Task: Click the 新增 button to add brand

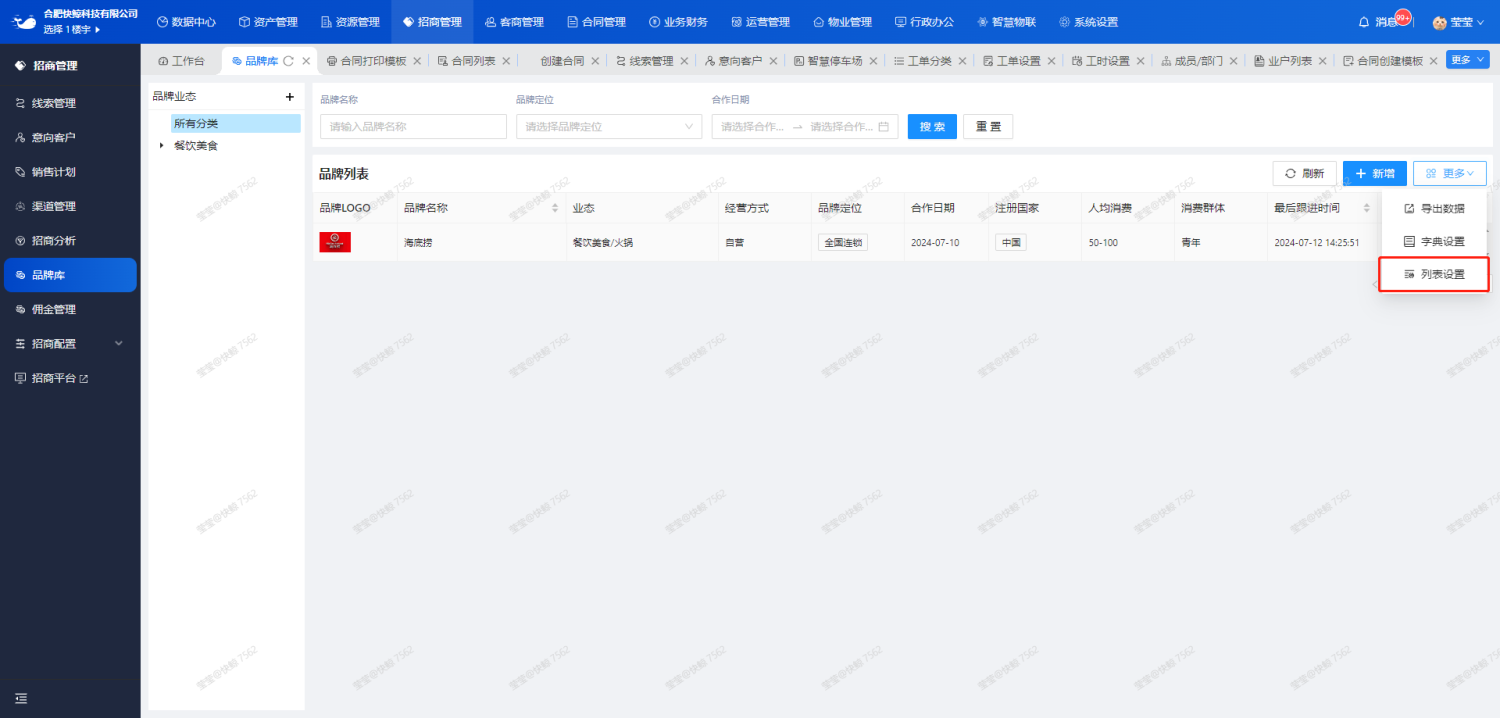Action: pos(1374,173)
